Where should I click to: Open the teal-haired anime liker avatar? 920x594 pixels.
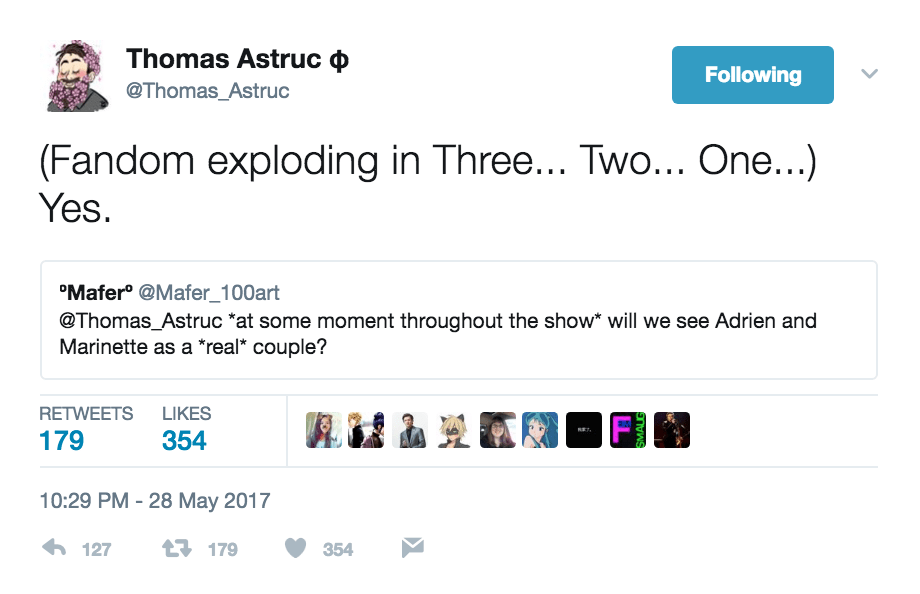pyautogui.click(x=540, y=430)
